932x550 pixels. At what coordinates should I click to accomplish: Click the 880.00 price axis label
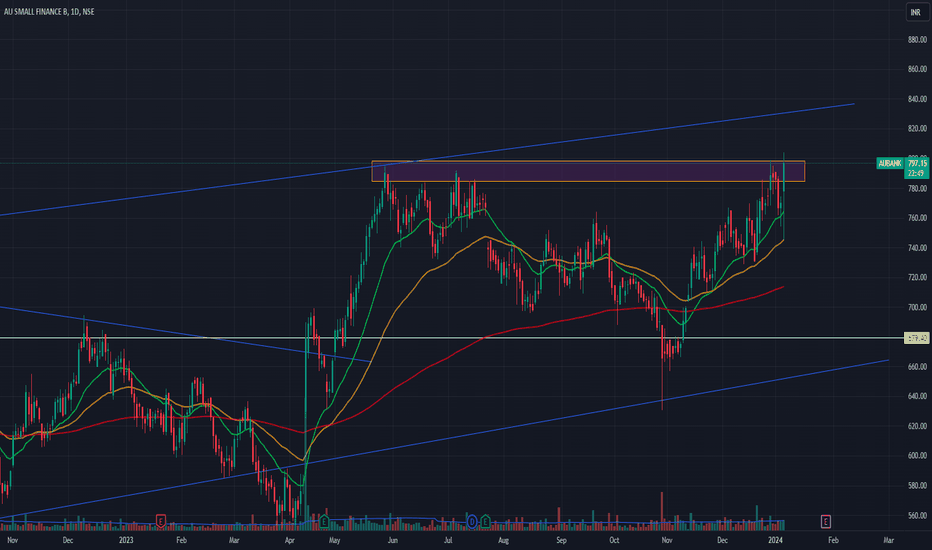tap(917, 40)
